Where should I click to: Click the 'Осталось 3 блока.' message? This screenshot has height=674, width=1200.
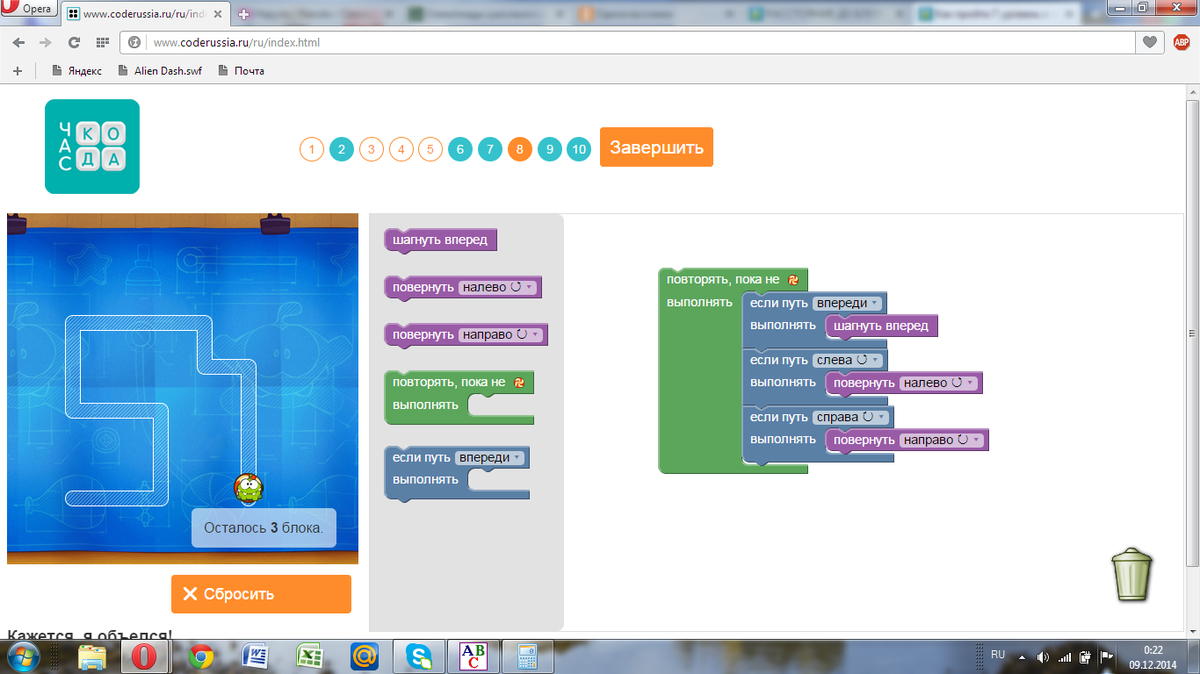coord(264,528)
